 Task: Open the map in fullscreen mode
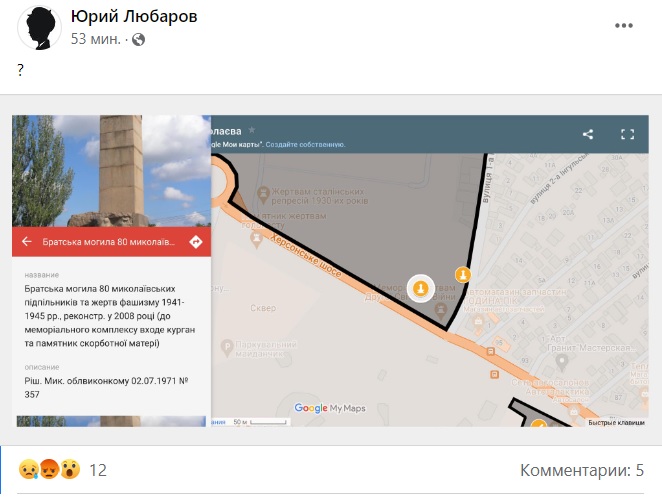point(628,134)
